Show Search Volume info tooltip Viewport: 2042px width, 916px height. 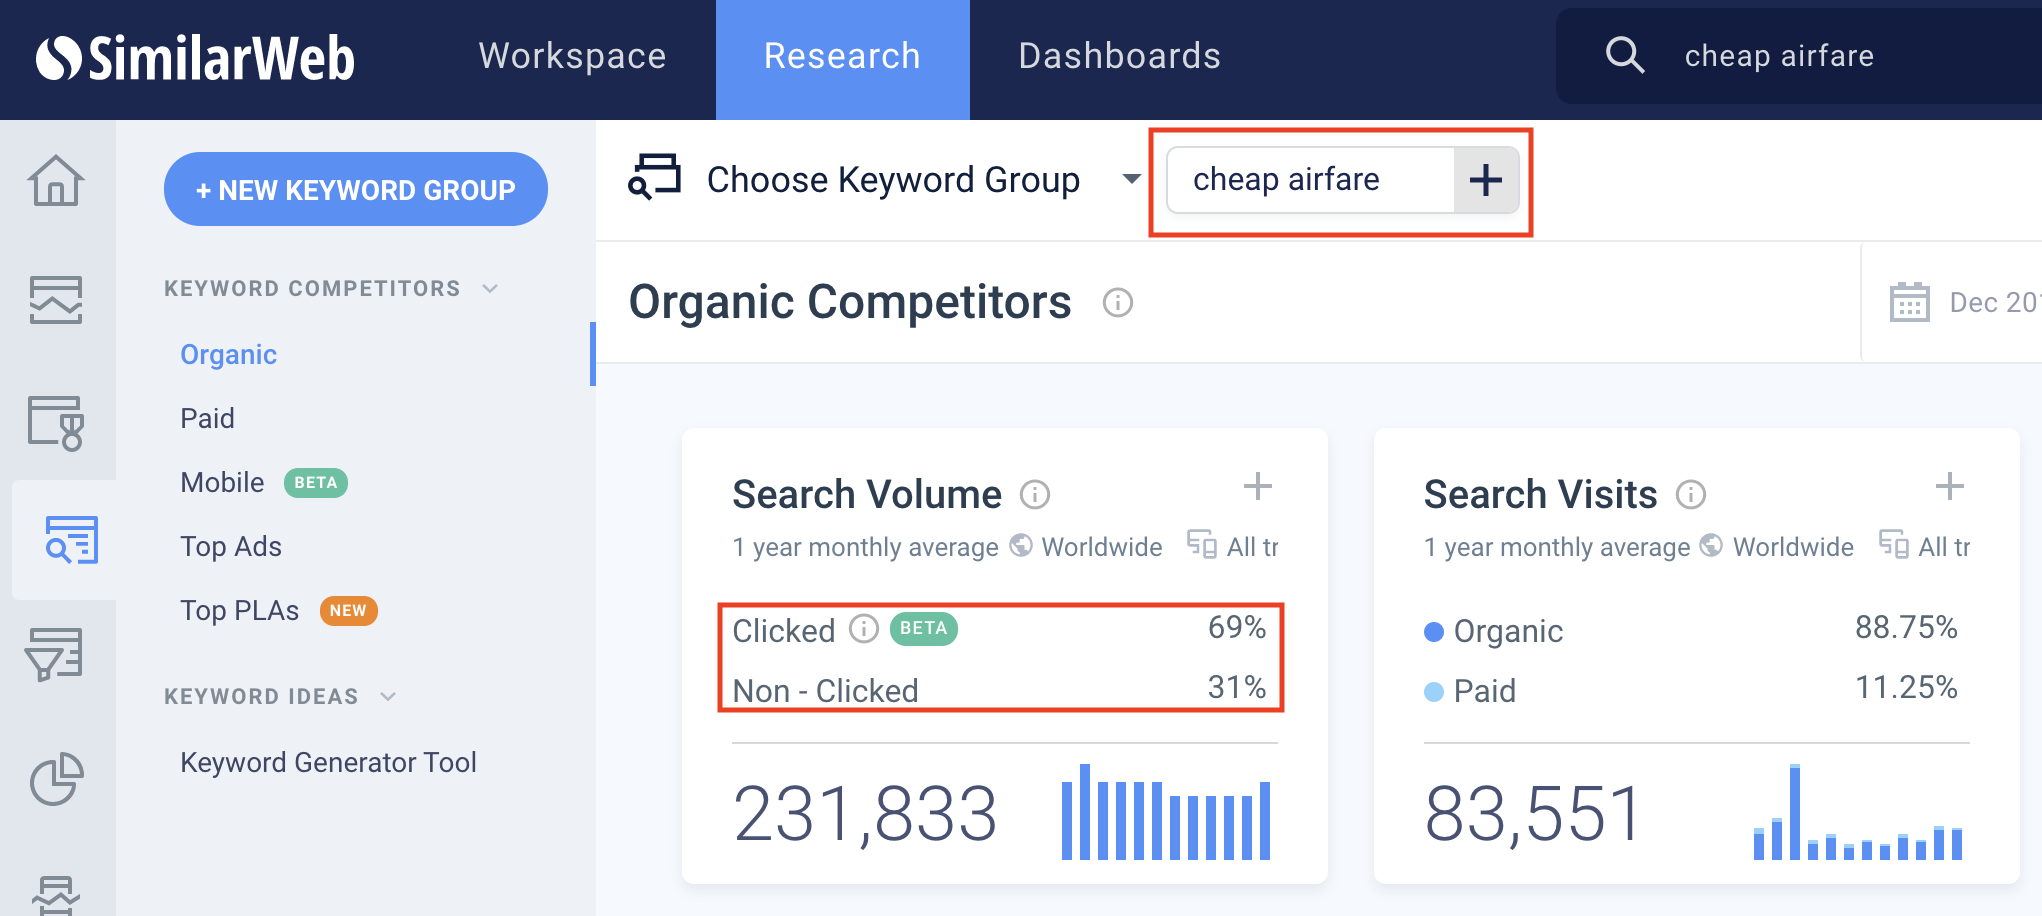tap(1035, 494)
